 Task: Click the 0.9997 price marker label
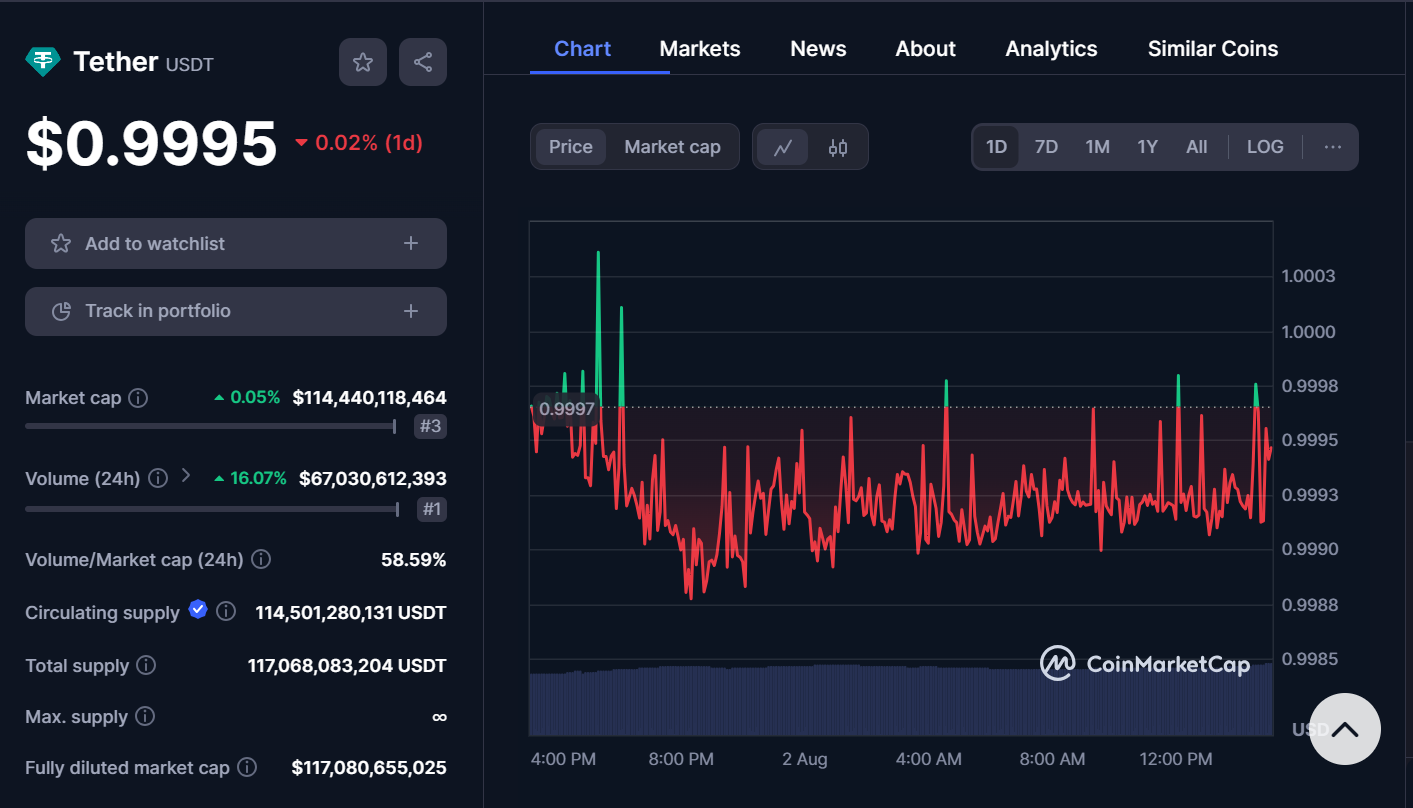click(566, 408)
